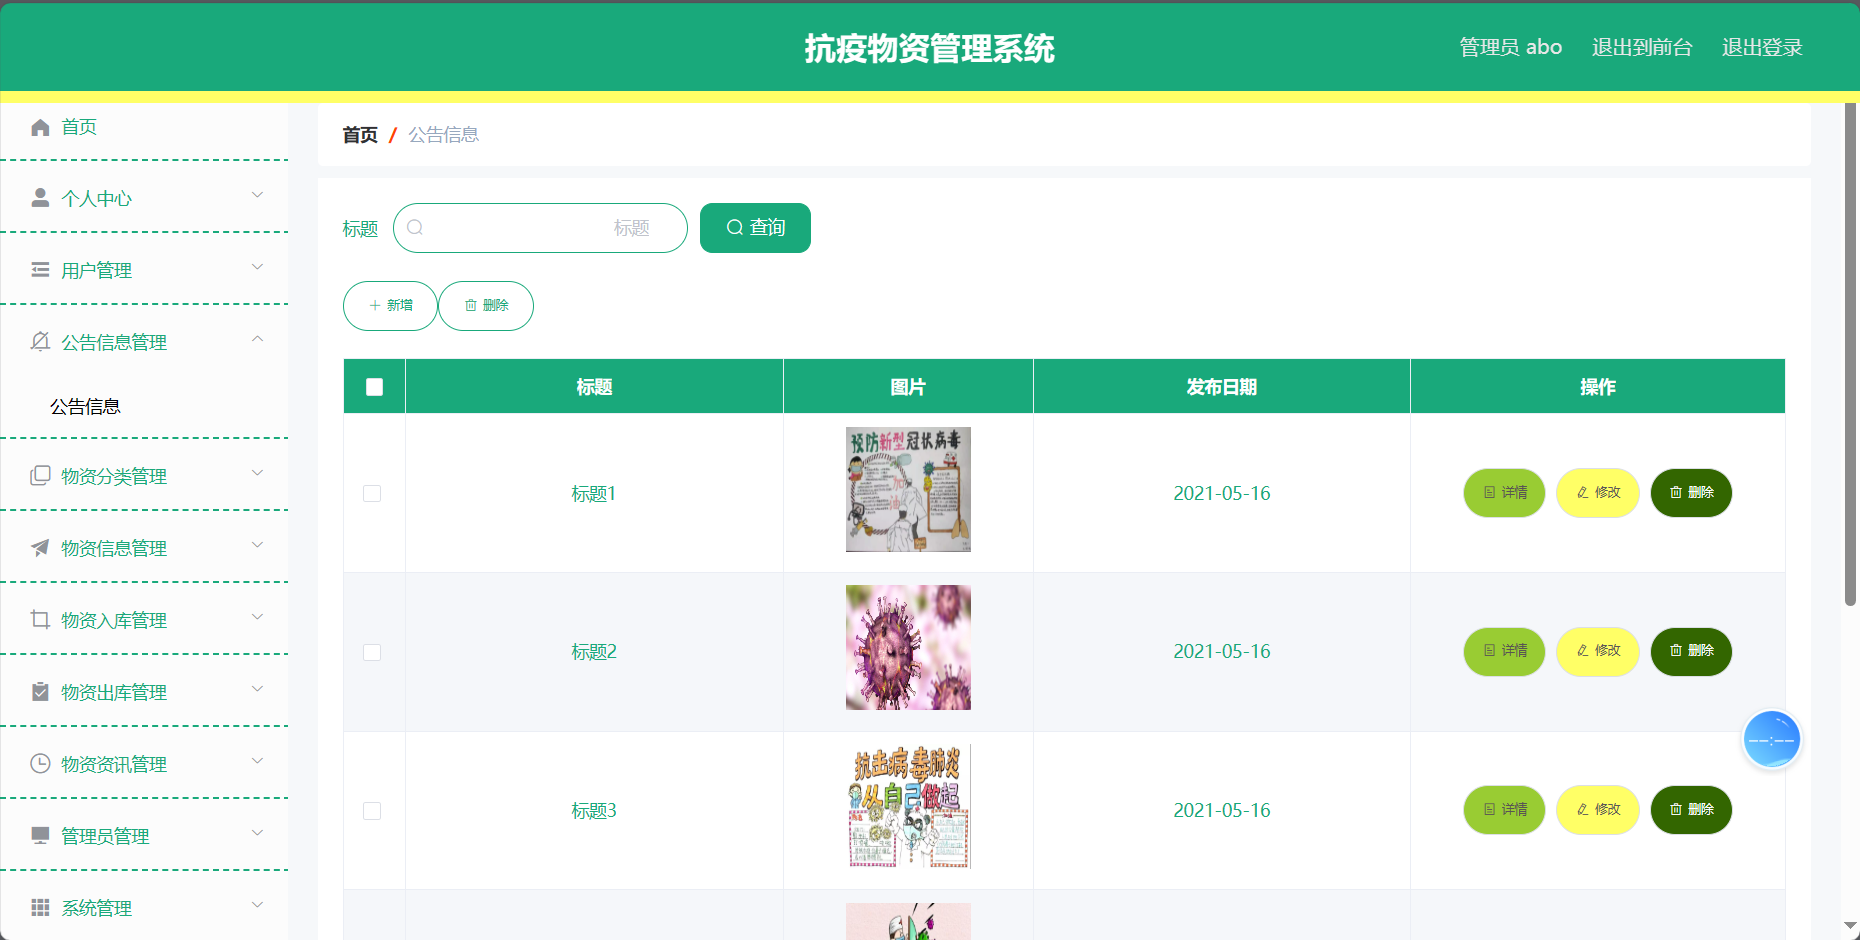
Task: Click the 首页 breadcrumb link
Action: (x=360, y=135)
